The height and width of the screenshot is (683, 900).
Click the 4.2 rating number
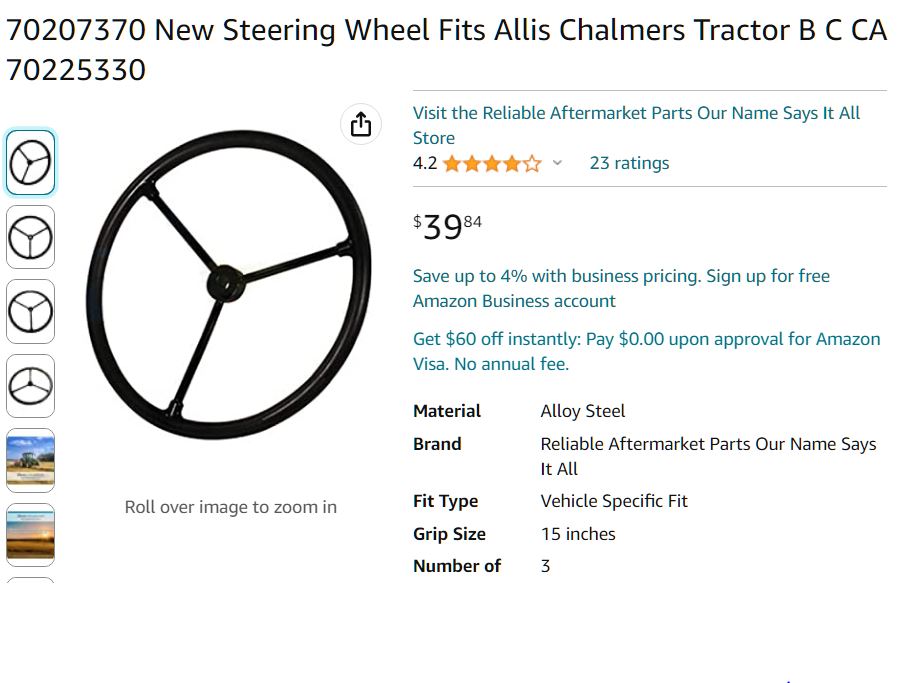click(425, 163)
